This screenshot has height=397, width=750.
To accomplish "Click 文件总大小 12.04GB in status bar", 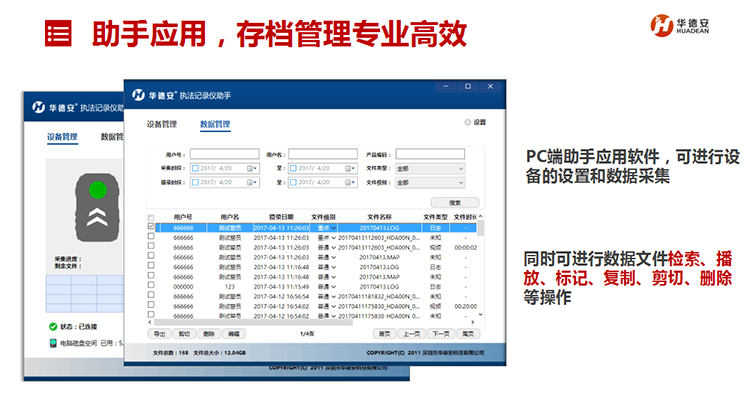I will (220, 353).
